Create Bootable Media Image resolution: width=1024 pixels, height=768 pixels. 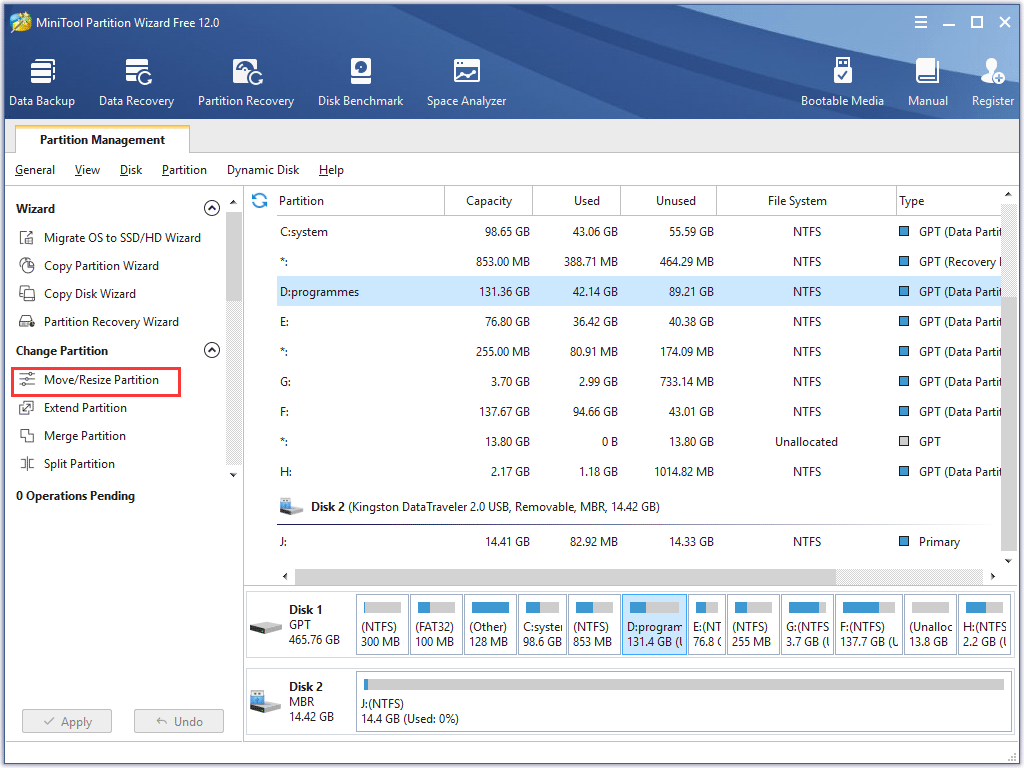pyautogui.click(x=843, y=80)
